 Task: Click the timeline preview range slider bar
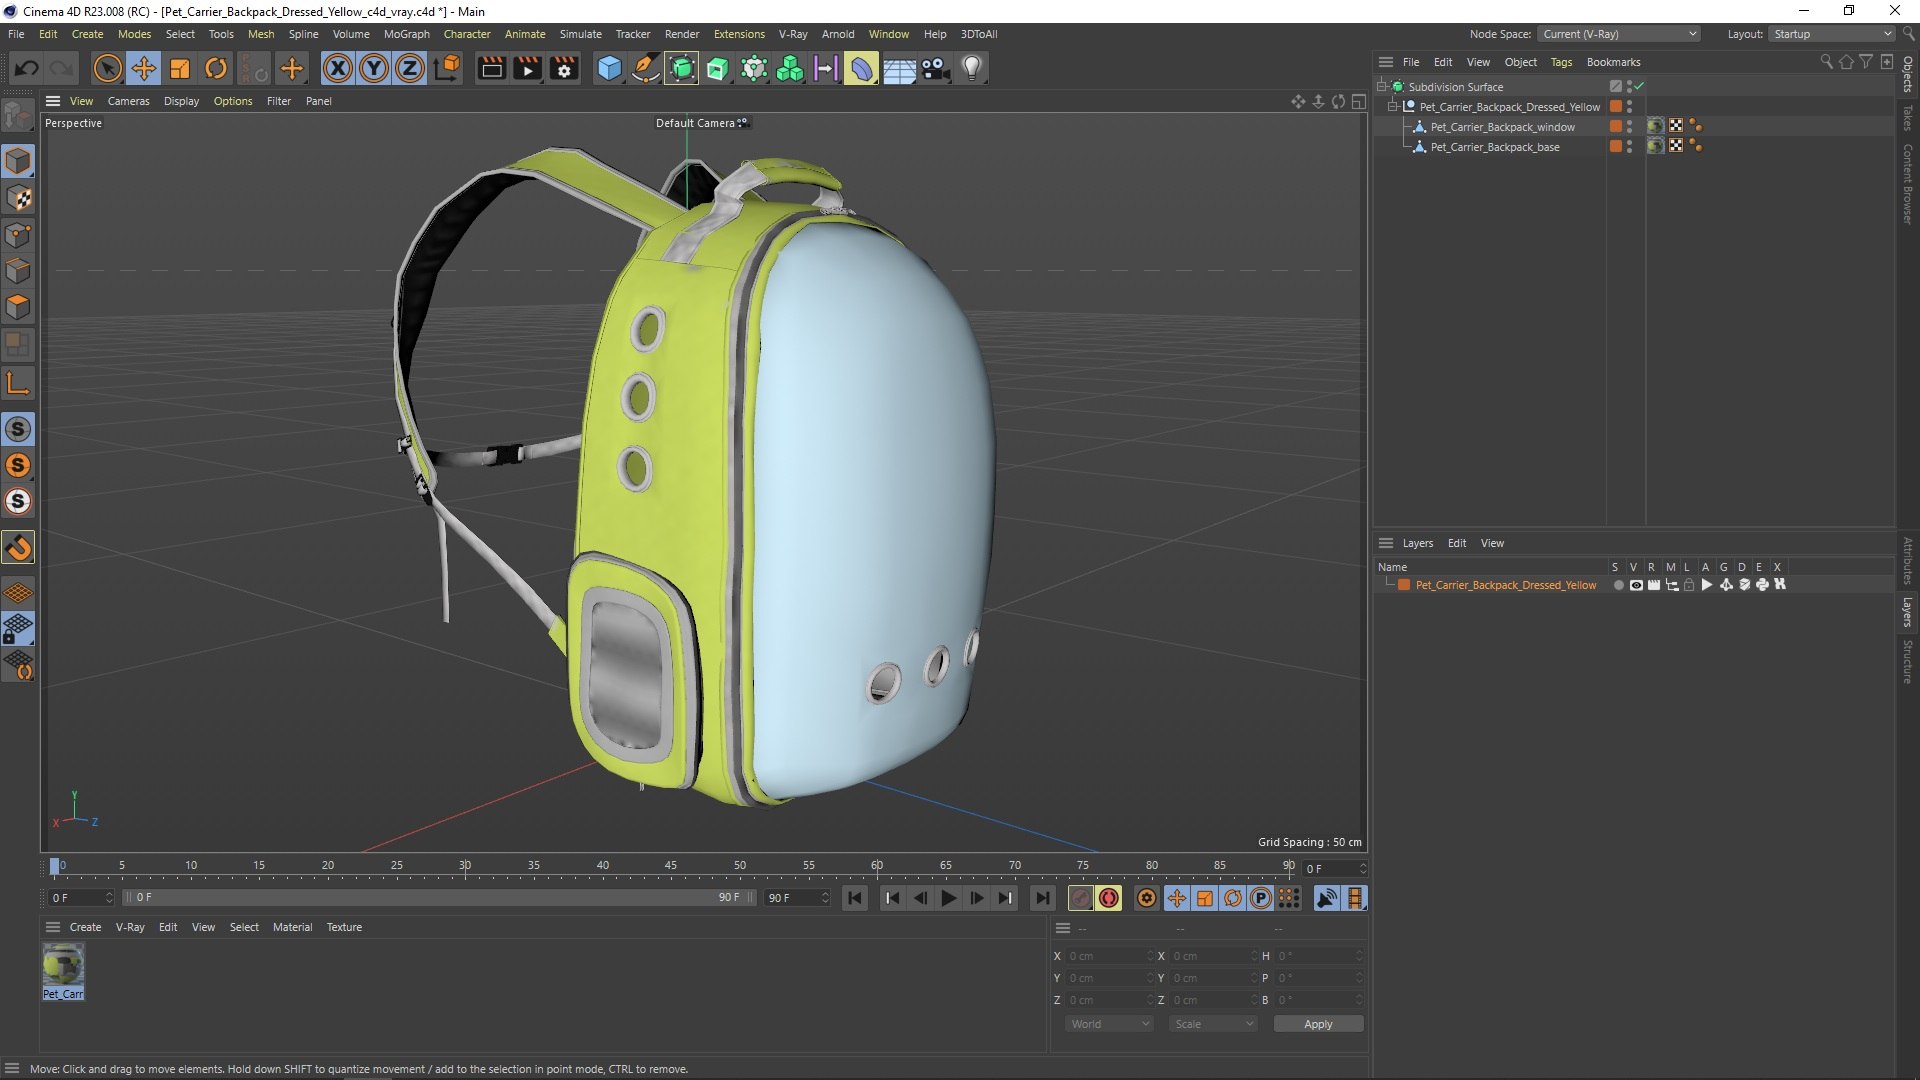[x=440, y=898]
